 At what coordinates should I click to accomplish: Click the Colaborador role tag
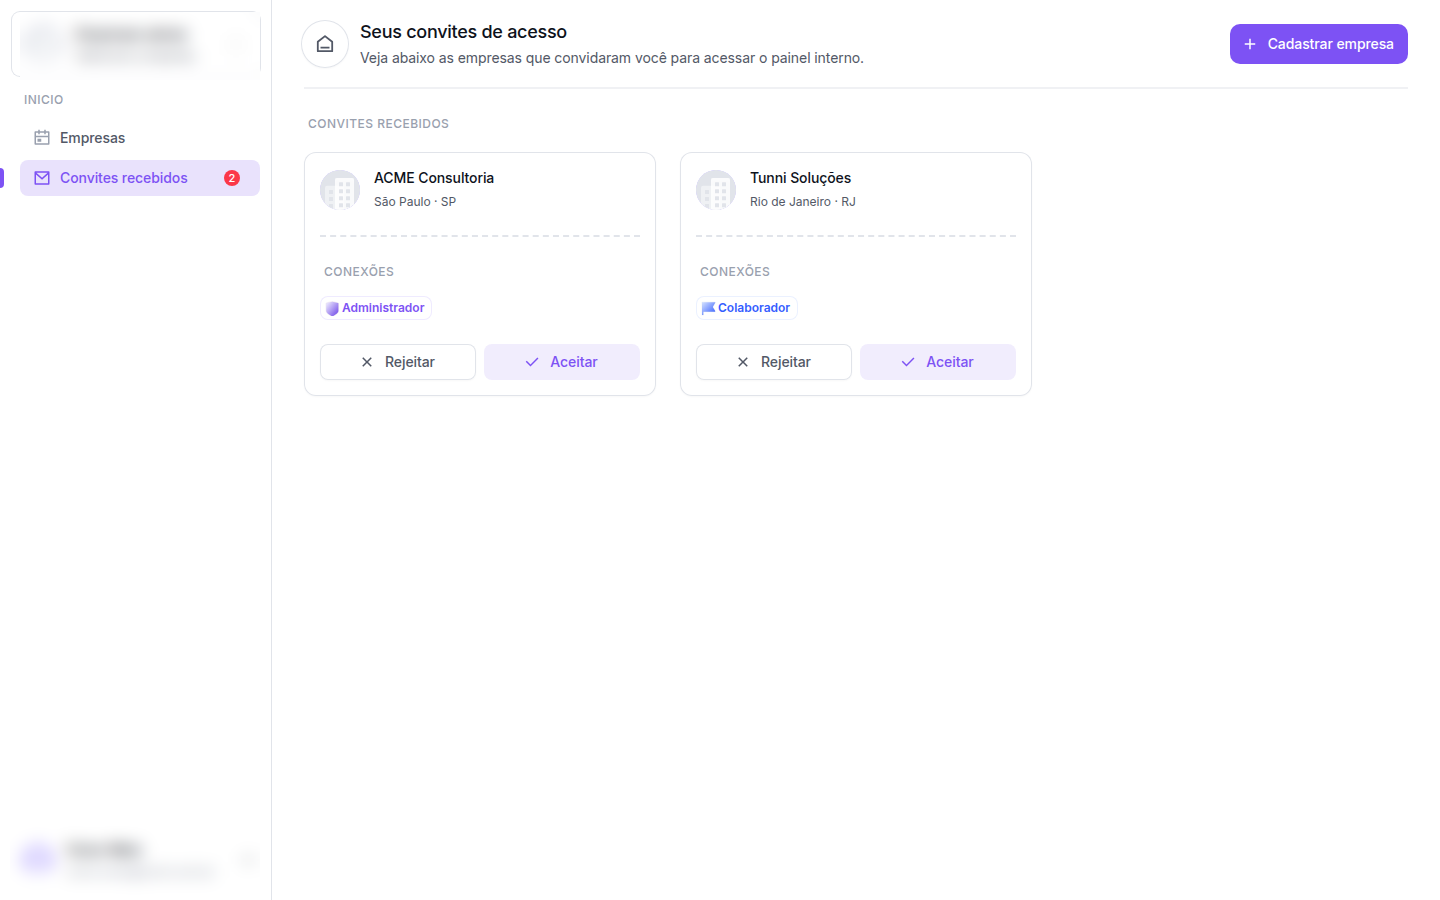tap(747, 308)
